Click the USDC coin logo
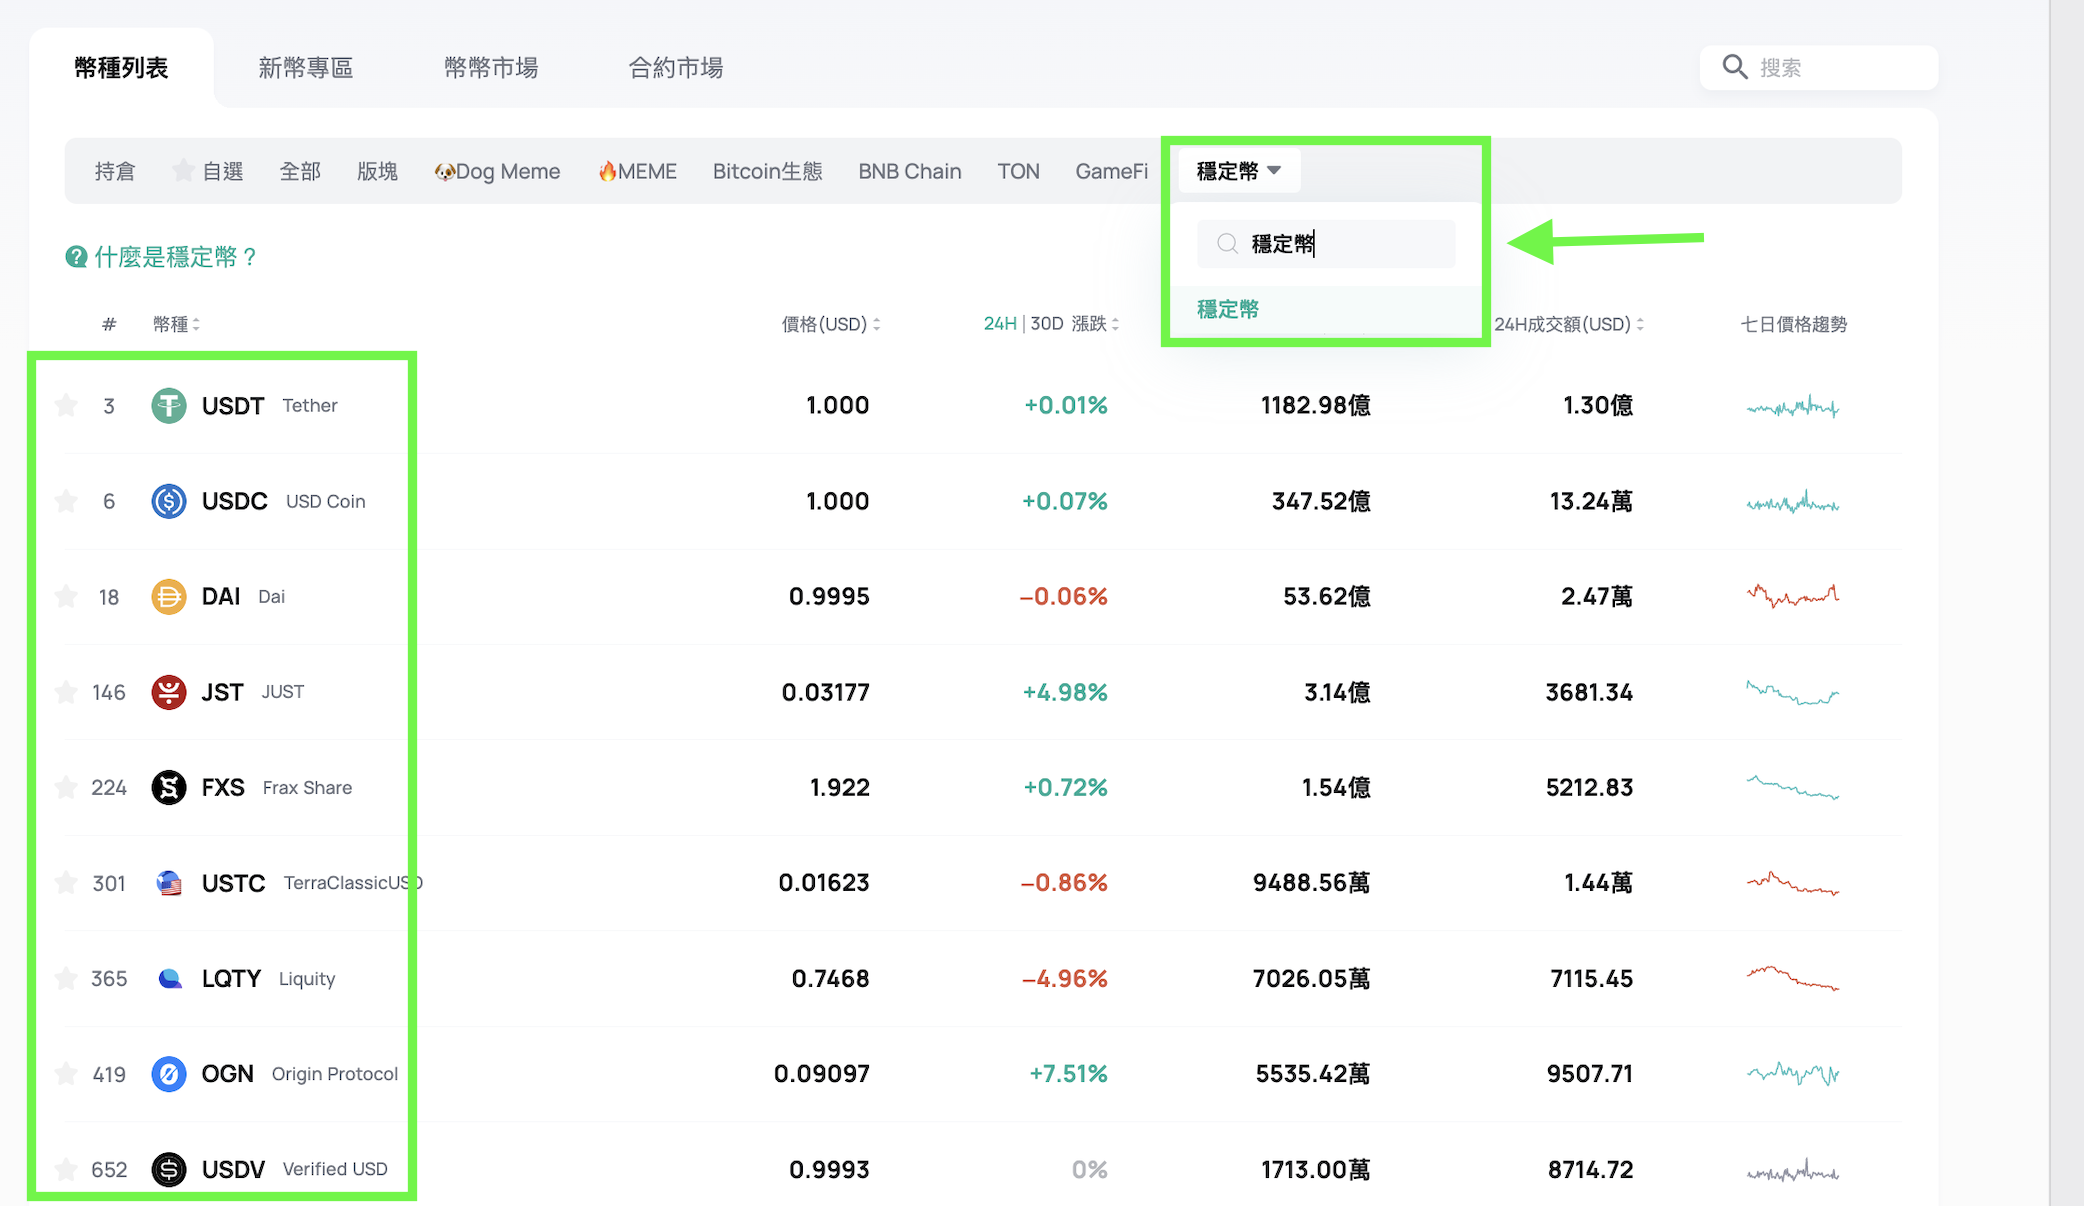Viewport: 2084px width, 1206px height. click(168, 501)
